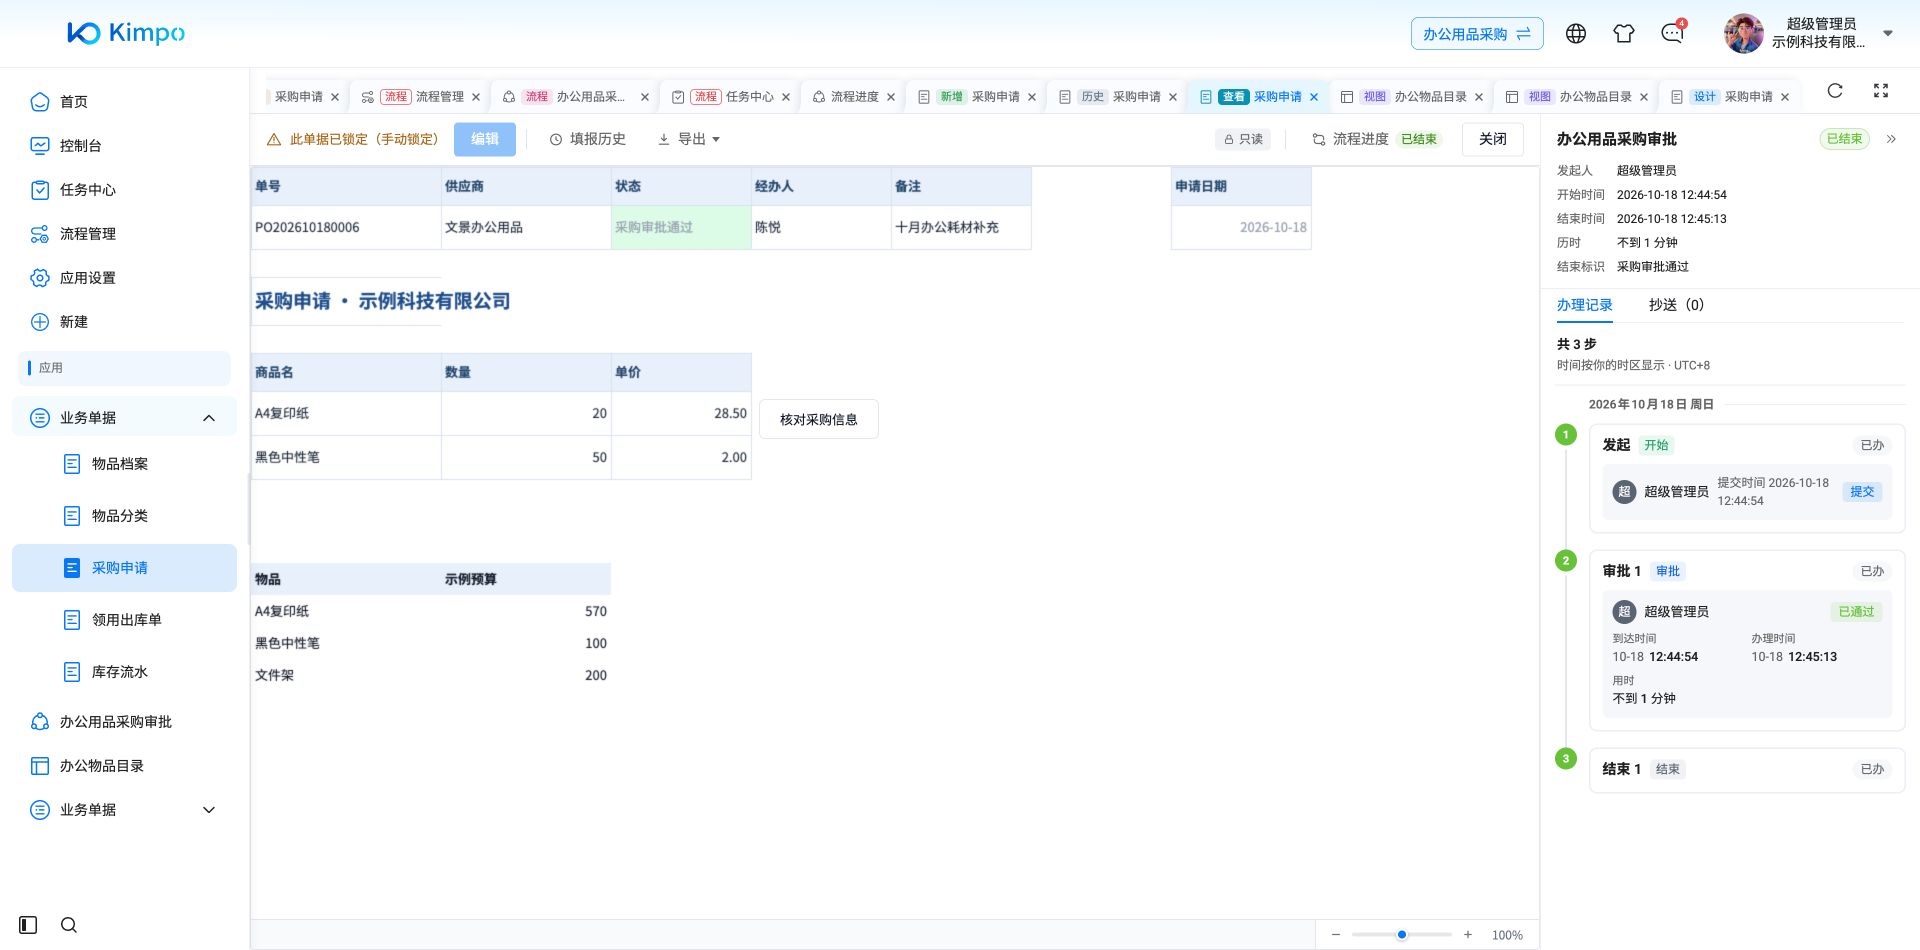Click zoom in plus icon
Image resolution: width=1920 pixels, height=950 pixels.
[1468, 935]
